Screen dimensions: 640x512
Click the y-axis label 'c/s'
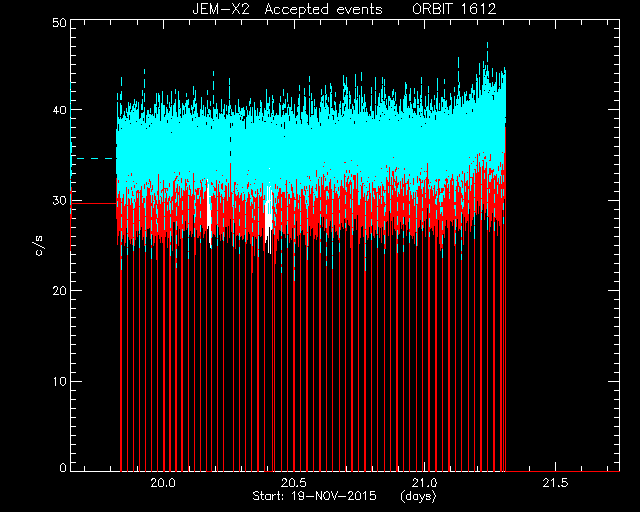pos(39,246)
